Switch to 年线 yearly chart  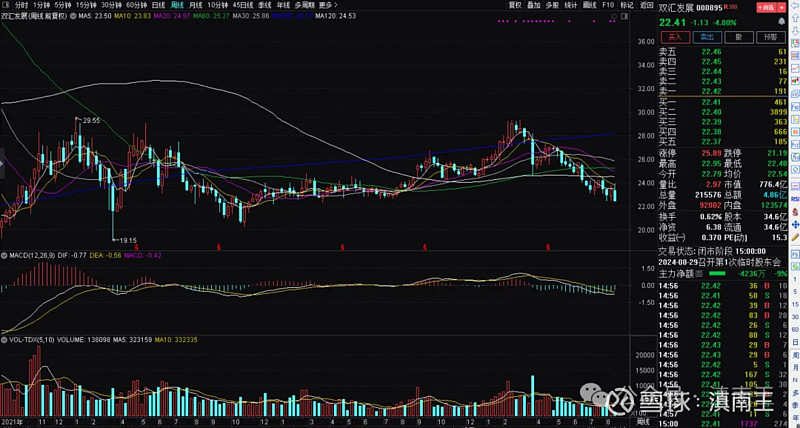(283, 5)
